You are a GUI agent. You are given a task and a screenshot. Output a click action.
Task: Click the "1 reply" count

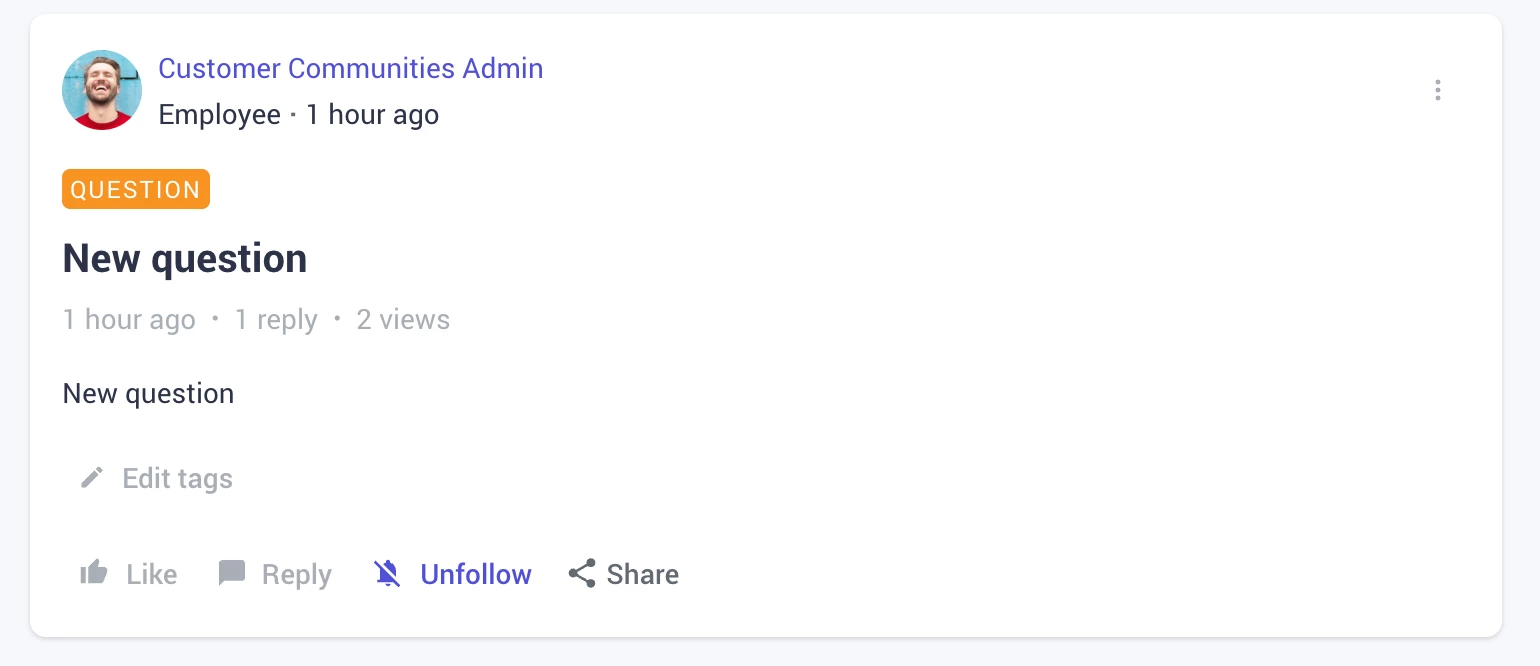[x=276, y=320]
